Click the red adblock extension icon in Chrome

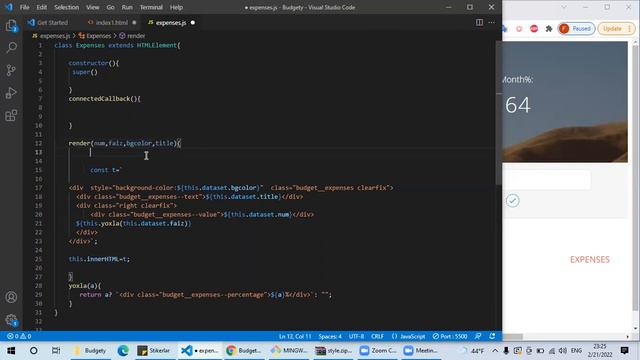pyautogui.click(x=534, y=29)
